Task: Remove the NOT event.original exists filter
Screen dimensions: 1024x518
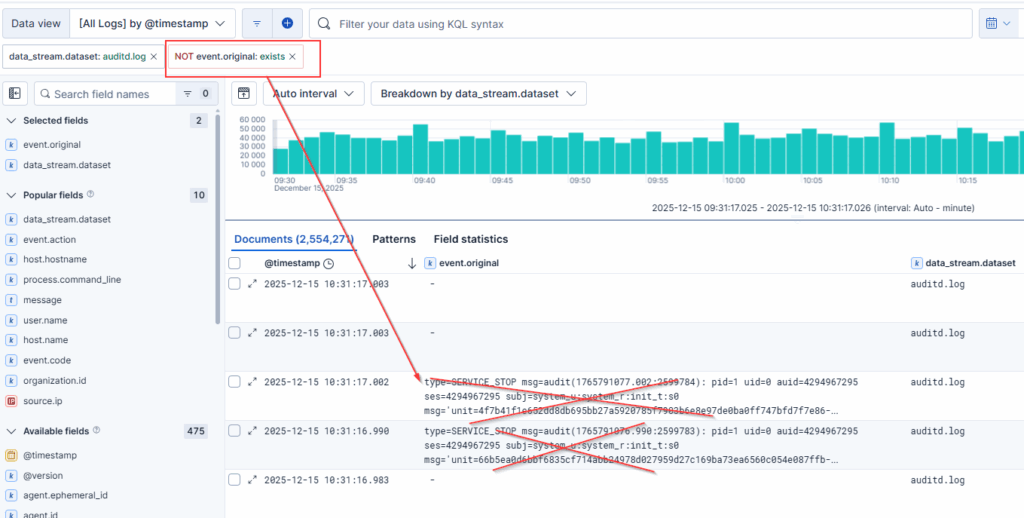Action: click(292, 57)
